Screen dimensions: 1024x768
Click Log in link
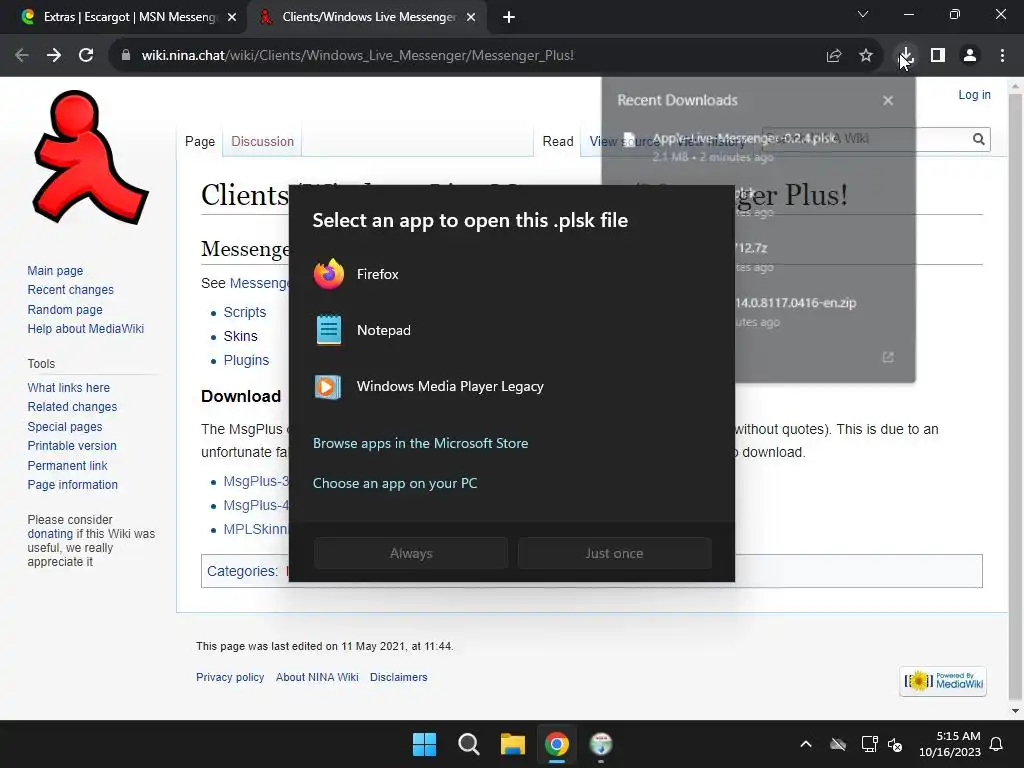click(974, 95)
